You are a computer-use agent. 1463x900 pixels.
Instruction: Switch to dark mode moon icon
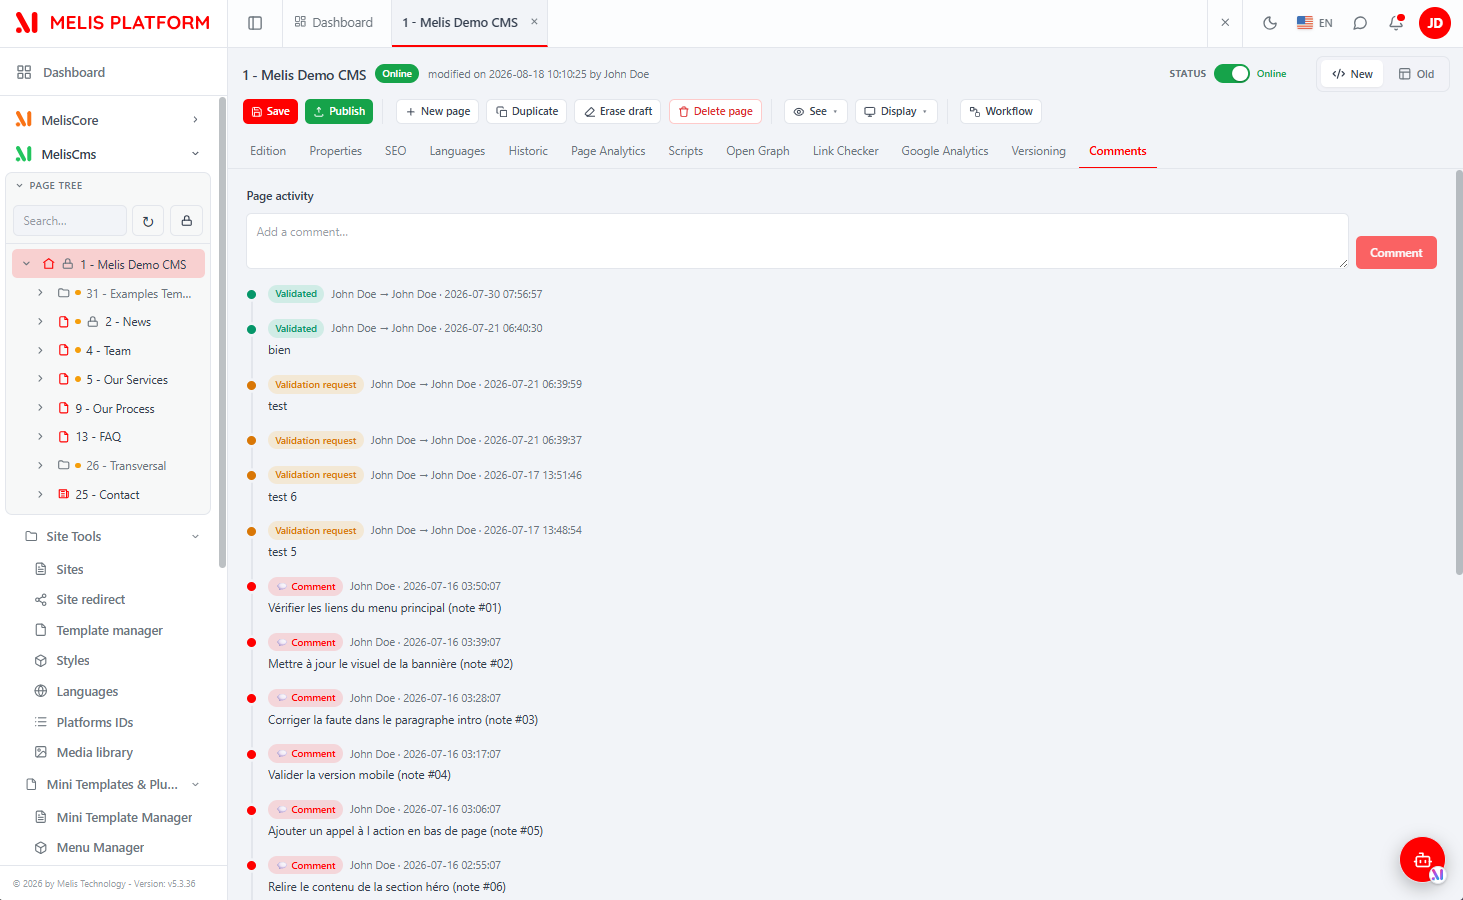[x=1270, y=23]
